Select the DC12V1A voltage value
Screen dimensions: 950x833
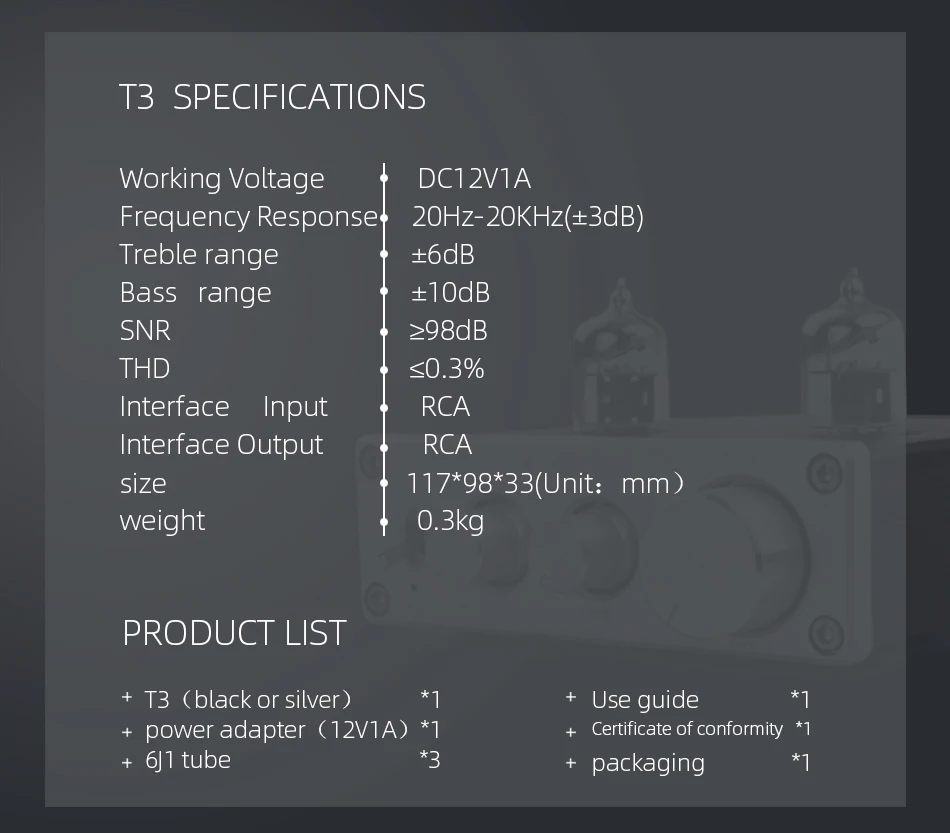474,179
